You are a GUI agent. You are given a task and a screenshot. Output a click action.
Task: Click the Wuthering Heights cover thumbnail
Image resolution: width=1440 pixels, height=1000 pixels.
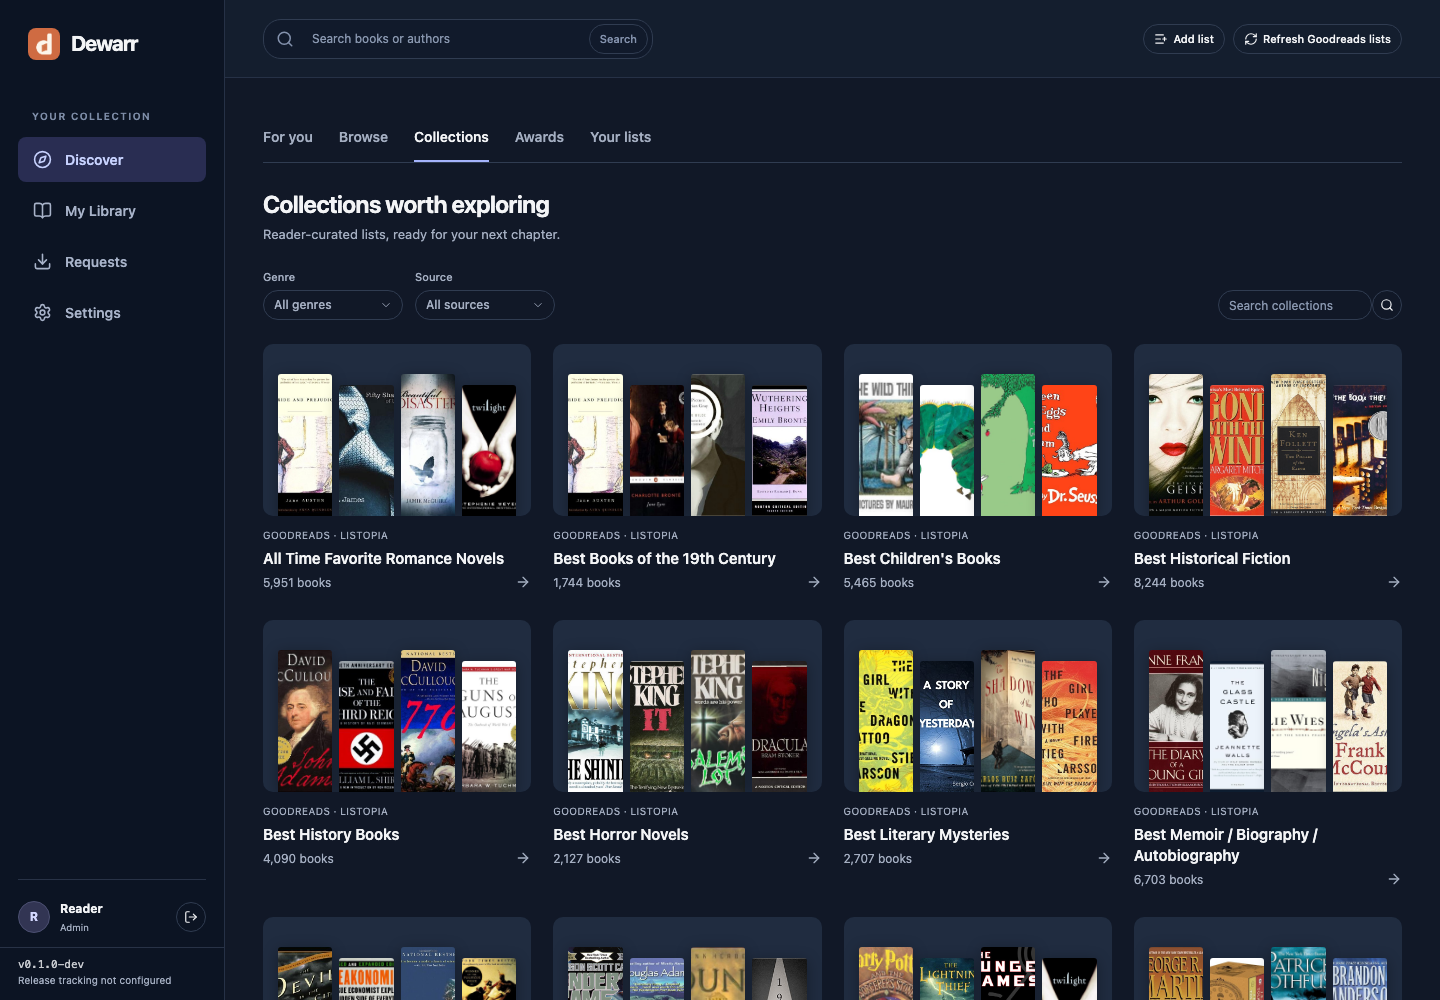coord(779,450)
